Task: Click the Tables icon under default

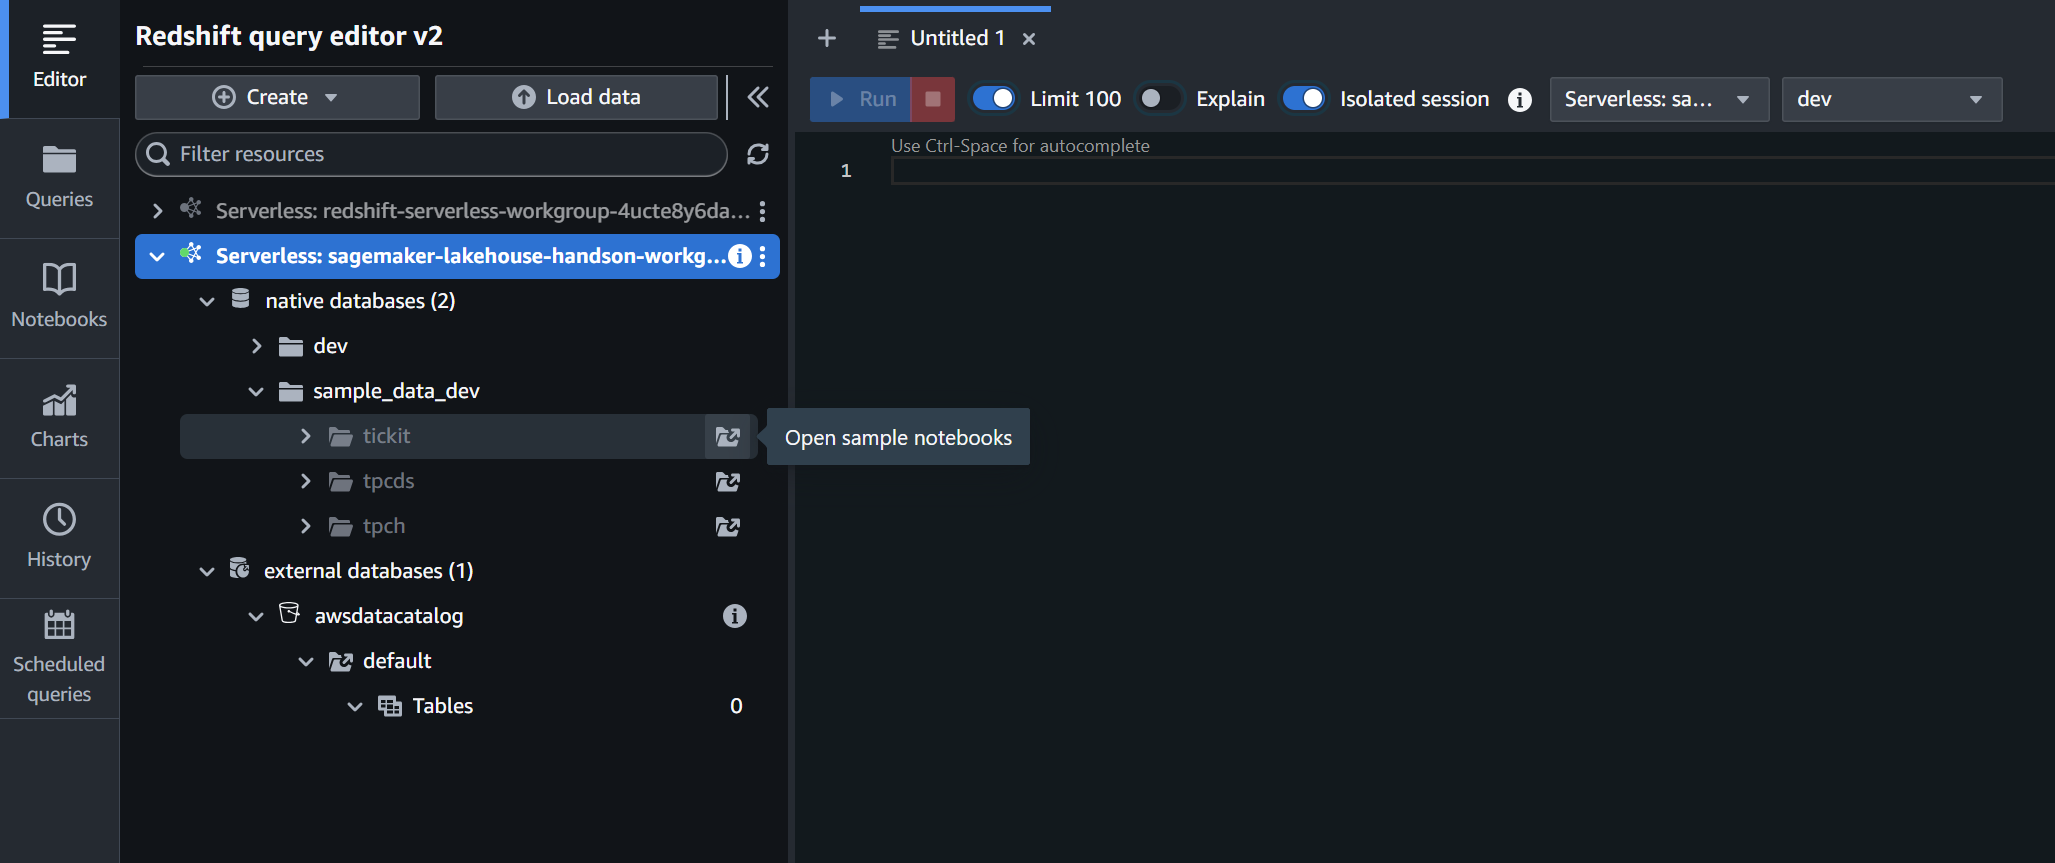Action: point(389,706)
